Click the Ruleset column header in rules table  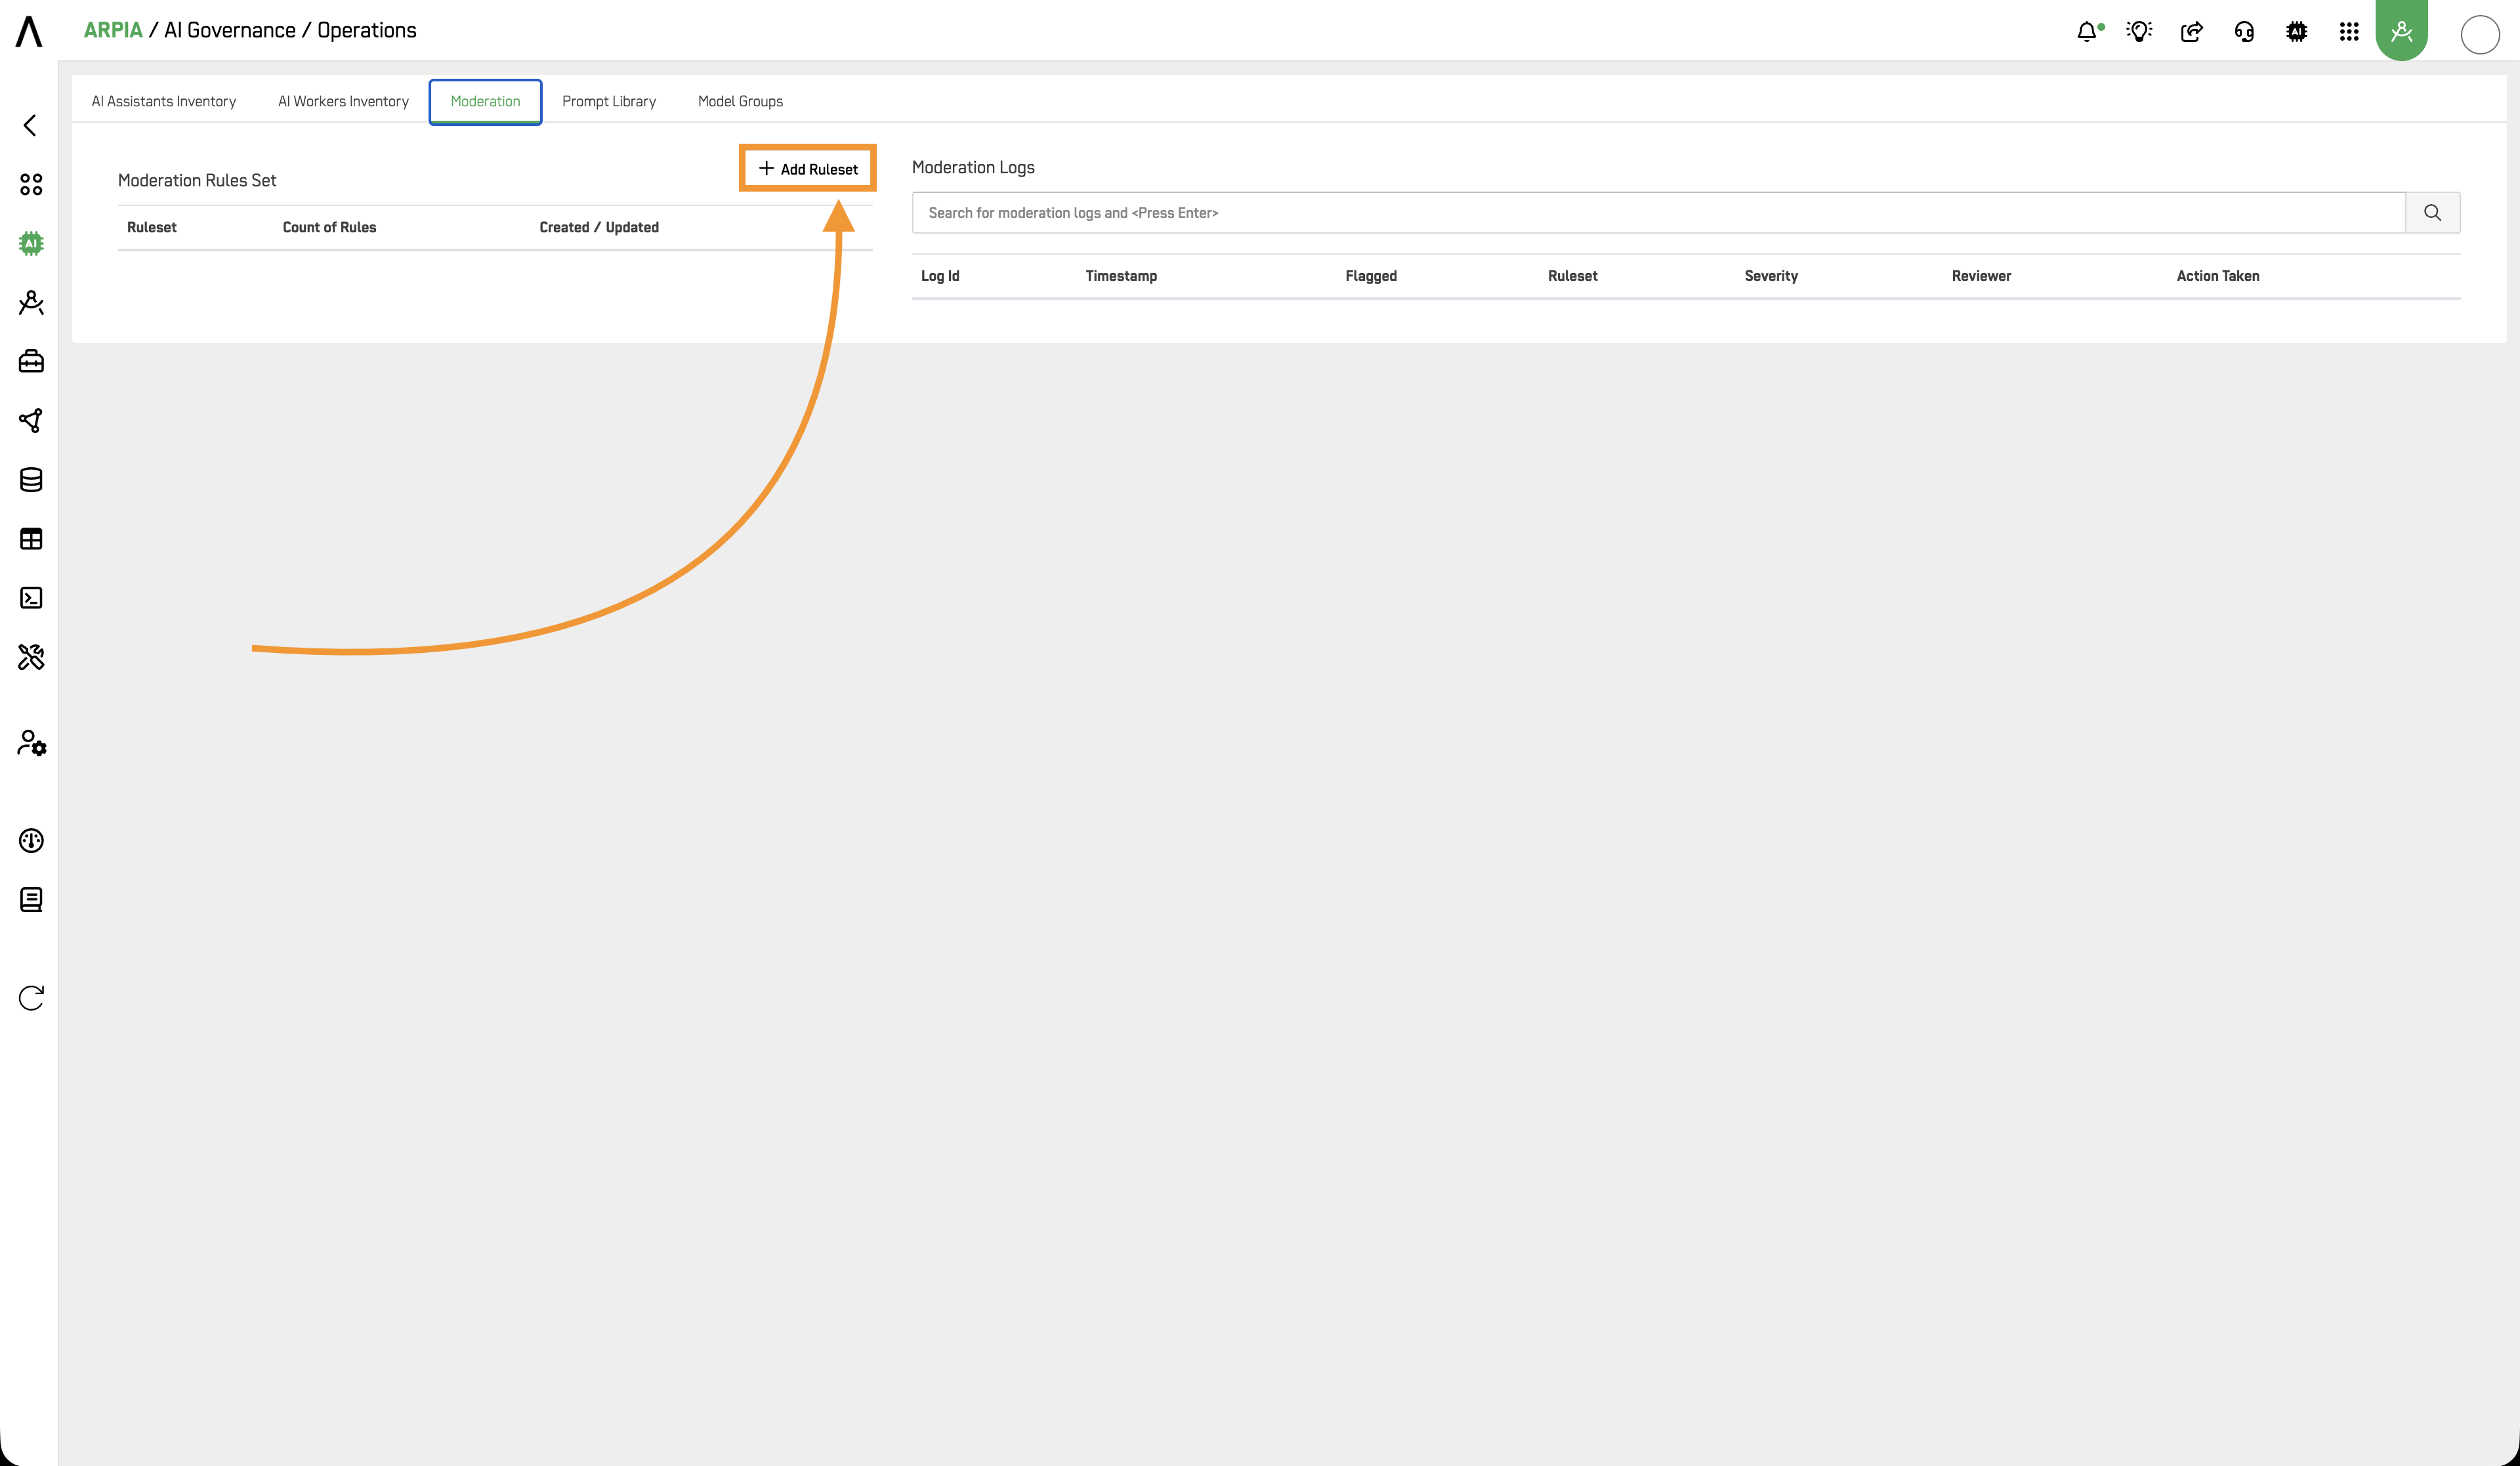pos(152,227)
